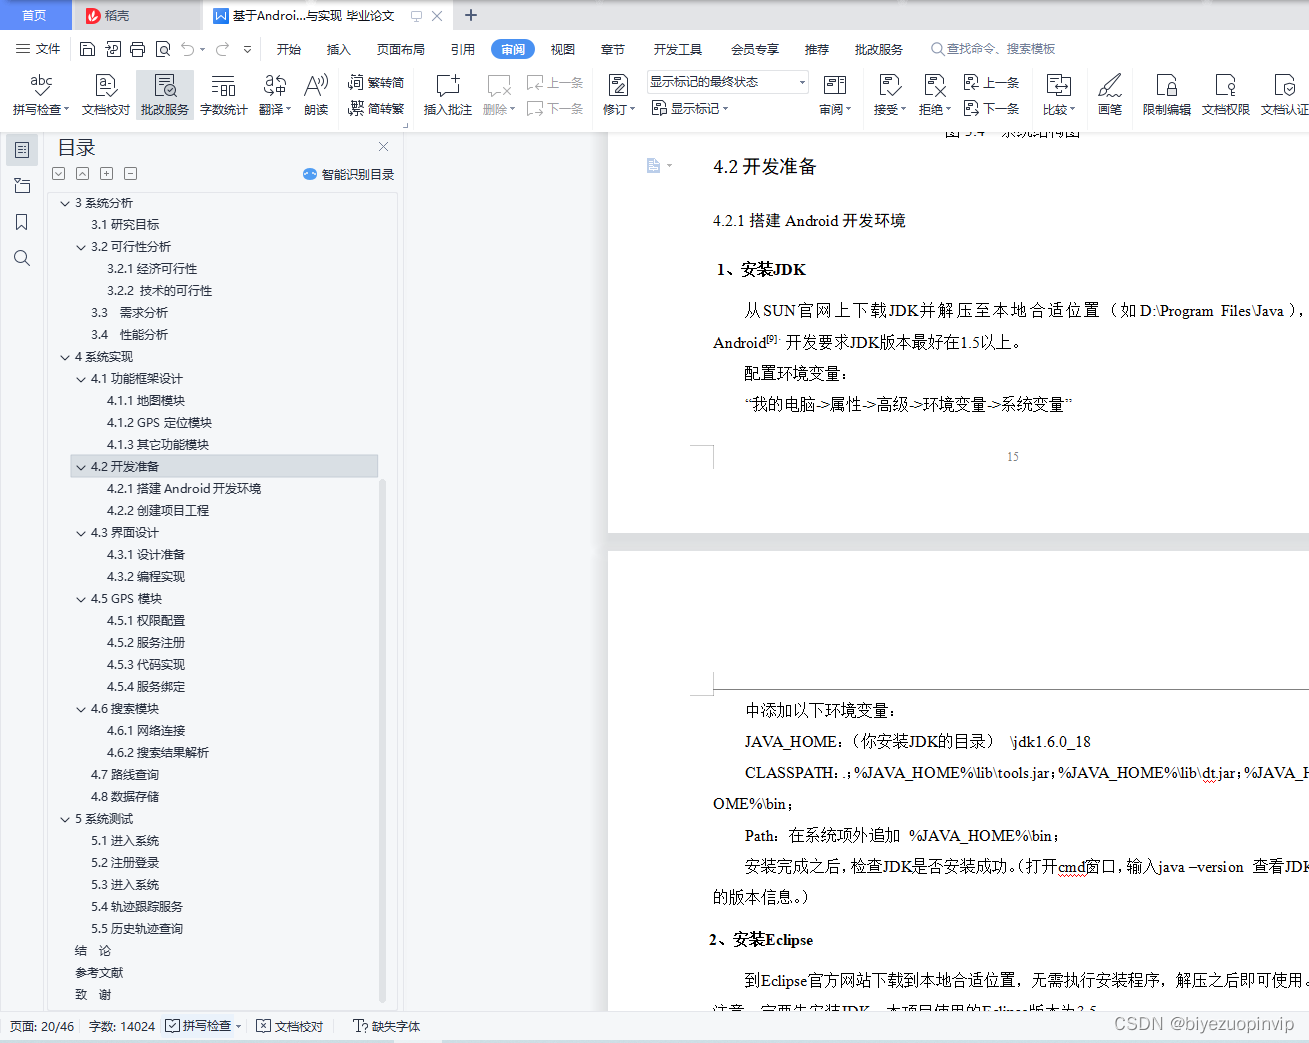The image size is (1309, 1043).
Task: Jump to heading 4.3.2 编程实现
Action: tap(146, 577)
